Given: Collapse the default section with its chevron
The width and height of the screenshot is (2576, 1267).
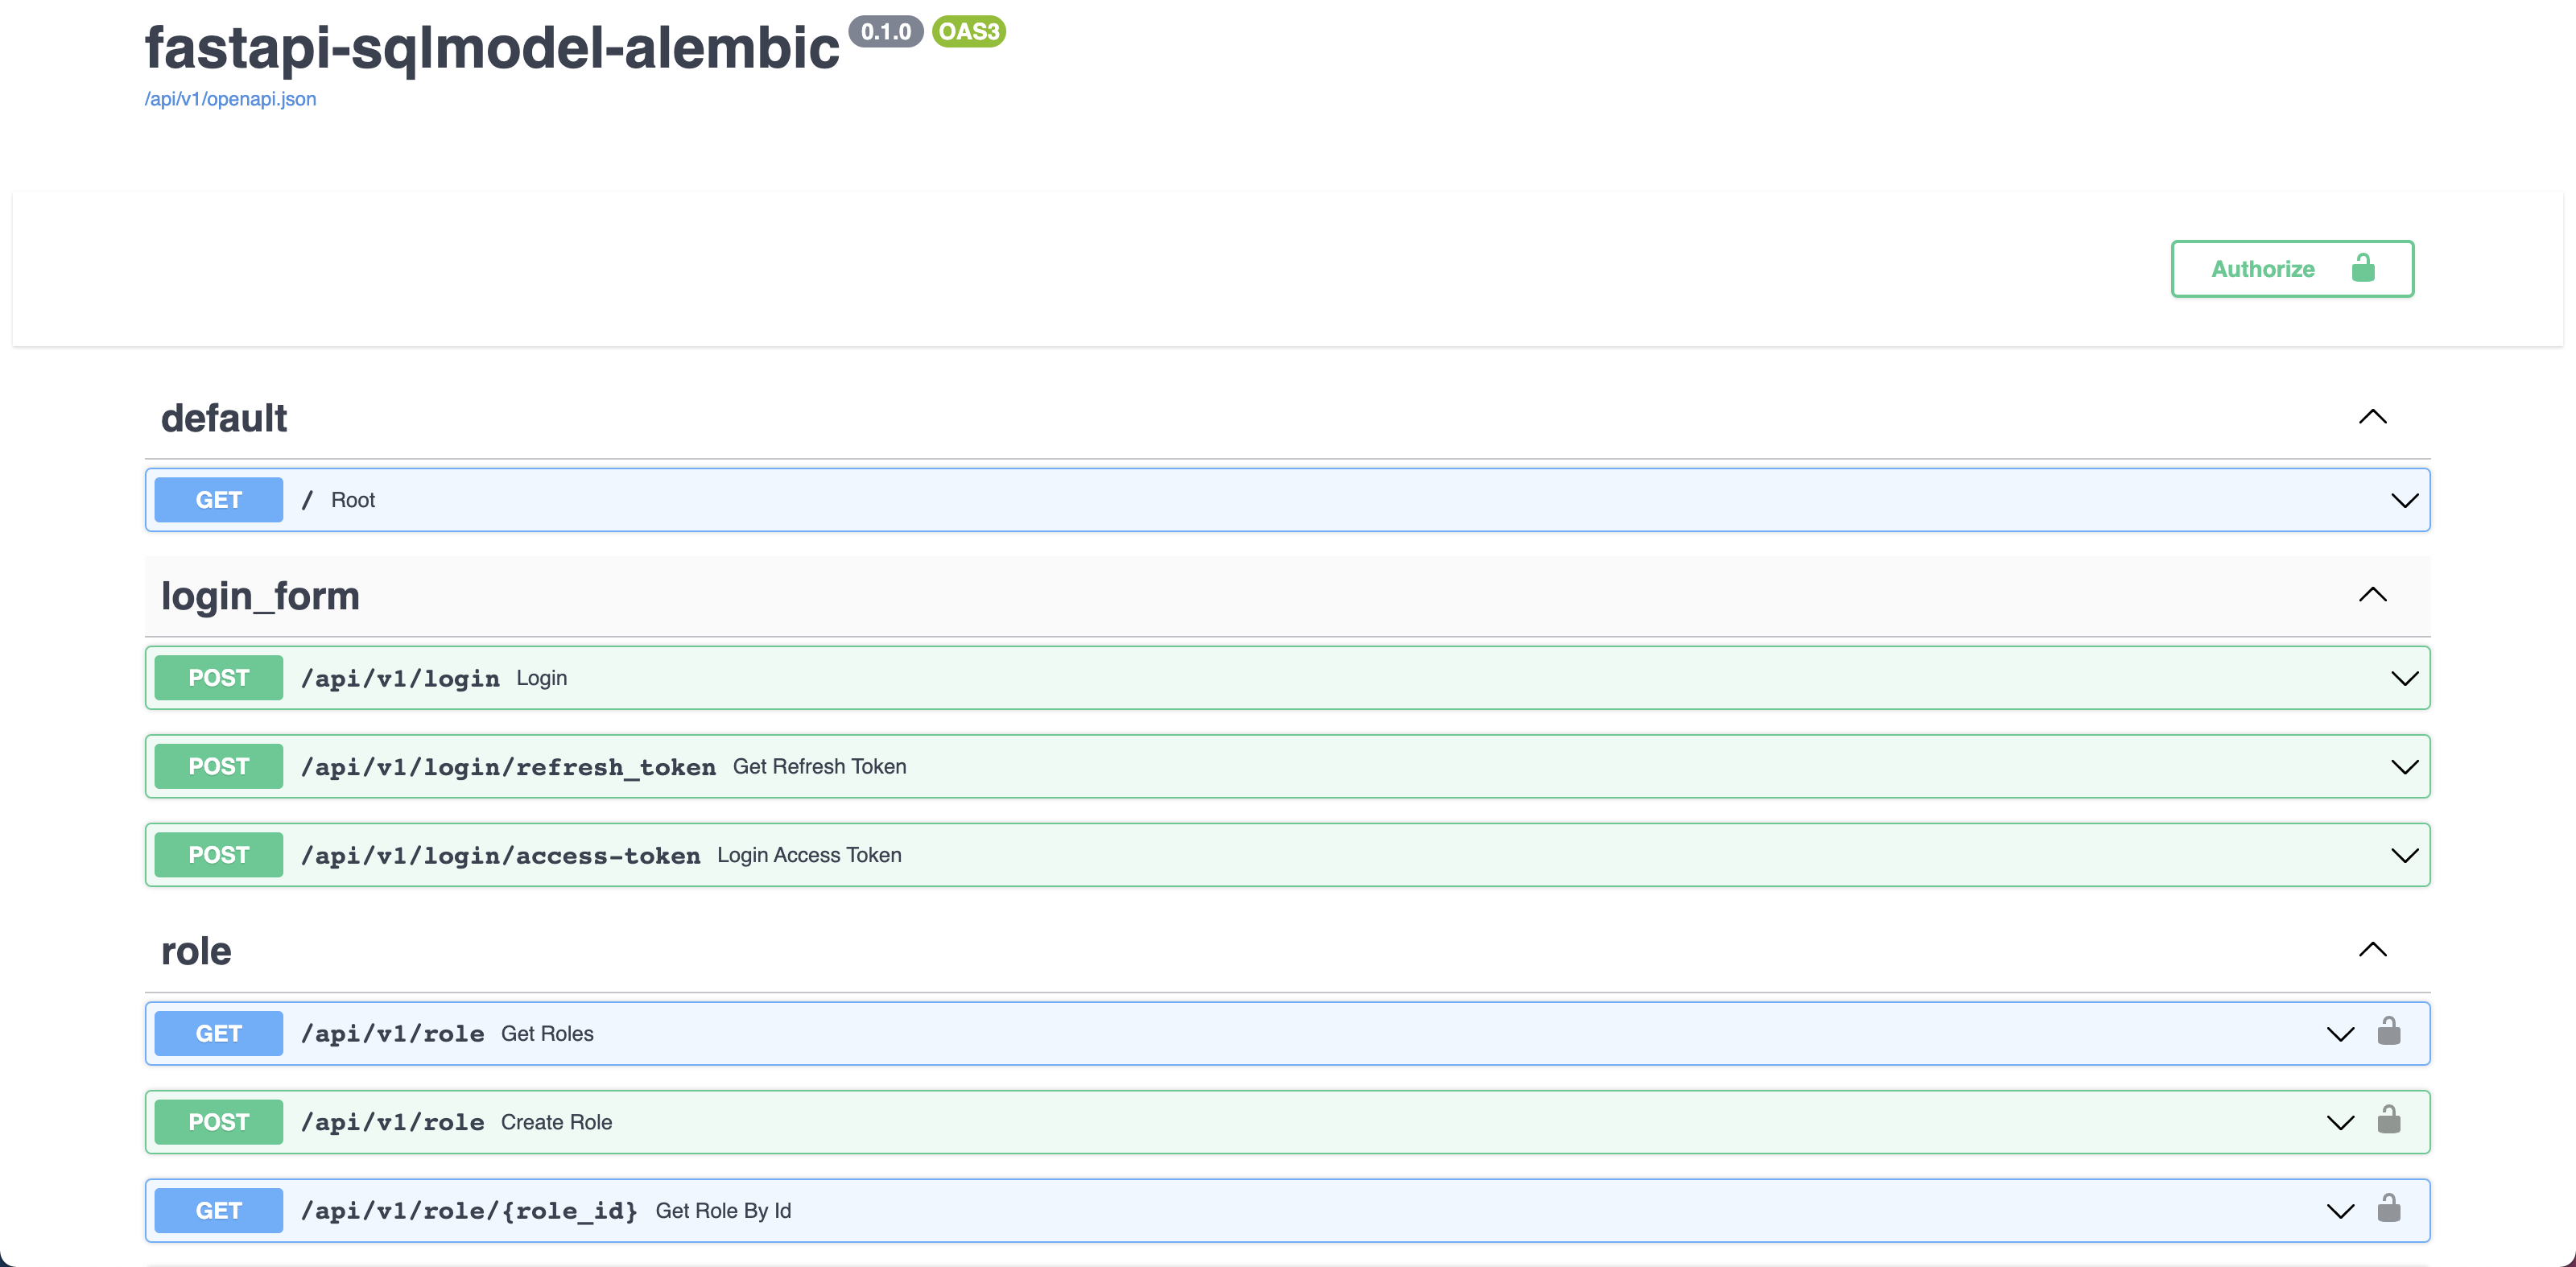Looking at the screenshot, I should coord(2372,417).
